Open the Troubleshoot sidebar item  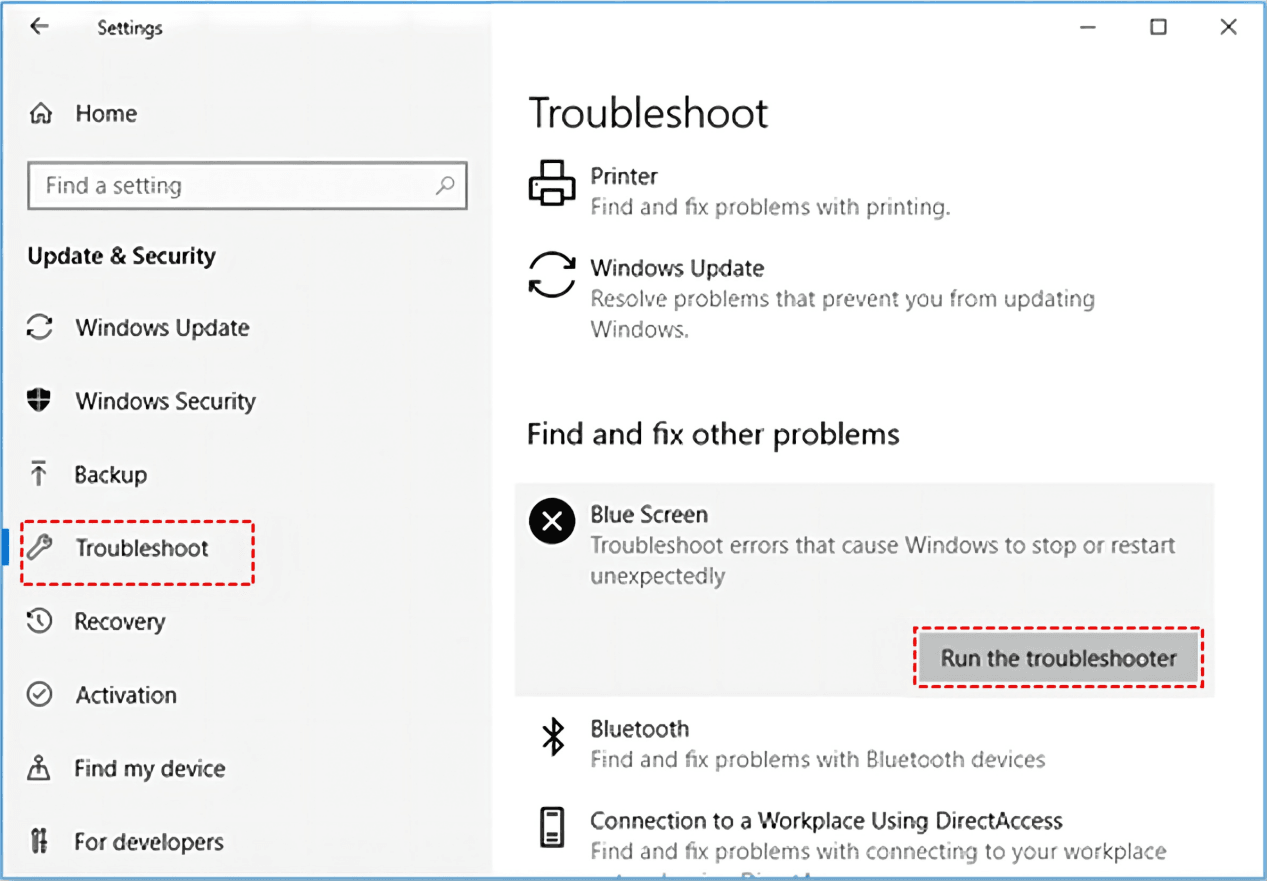(141, 548)
